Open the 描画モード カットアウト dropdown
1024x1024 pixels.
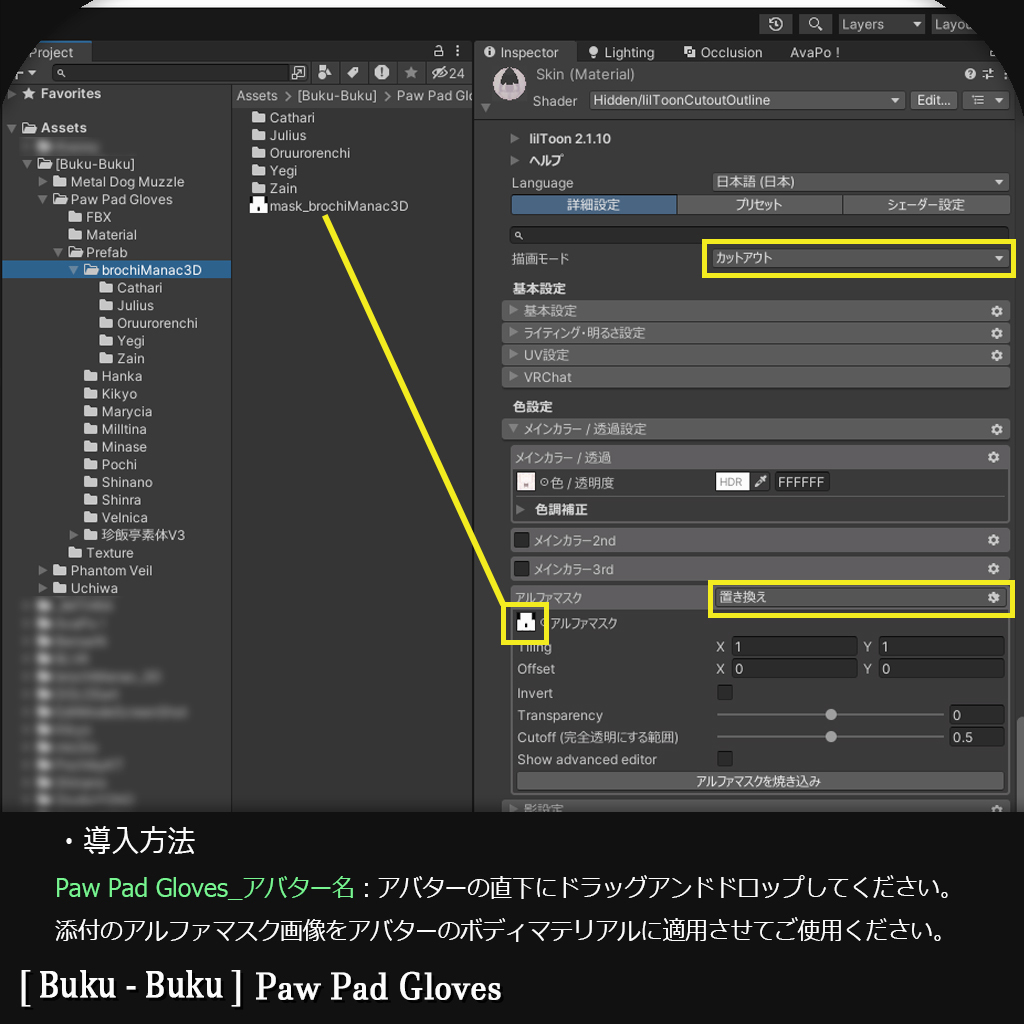point(860,258)
